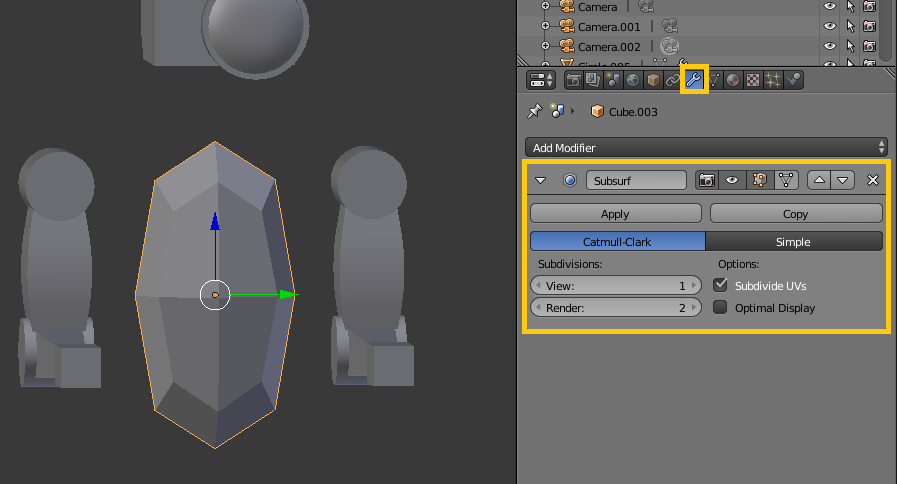Open the Texture properties tab

click(753, 80)
